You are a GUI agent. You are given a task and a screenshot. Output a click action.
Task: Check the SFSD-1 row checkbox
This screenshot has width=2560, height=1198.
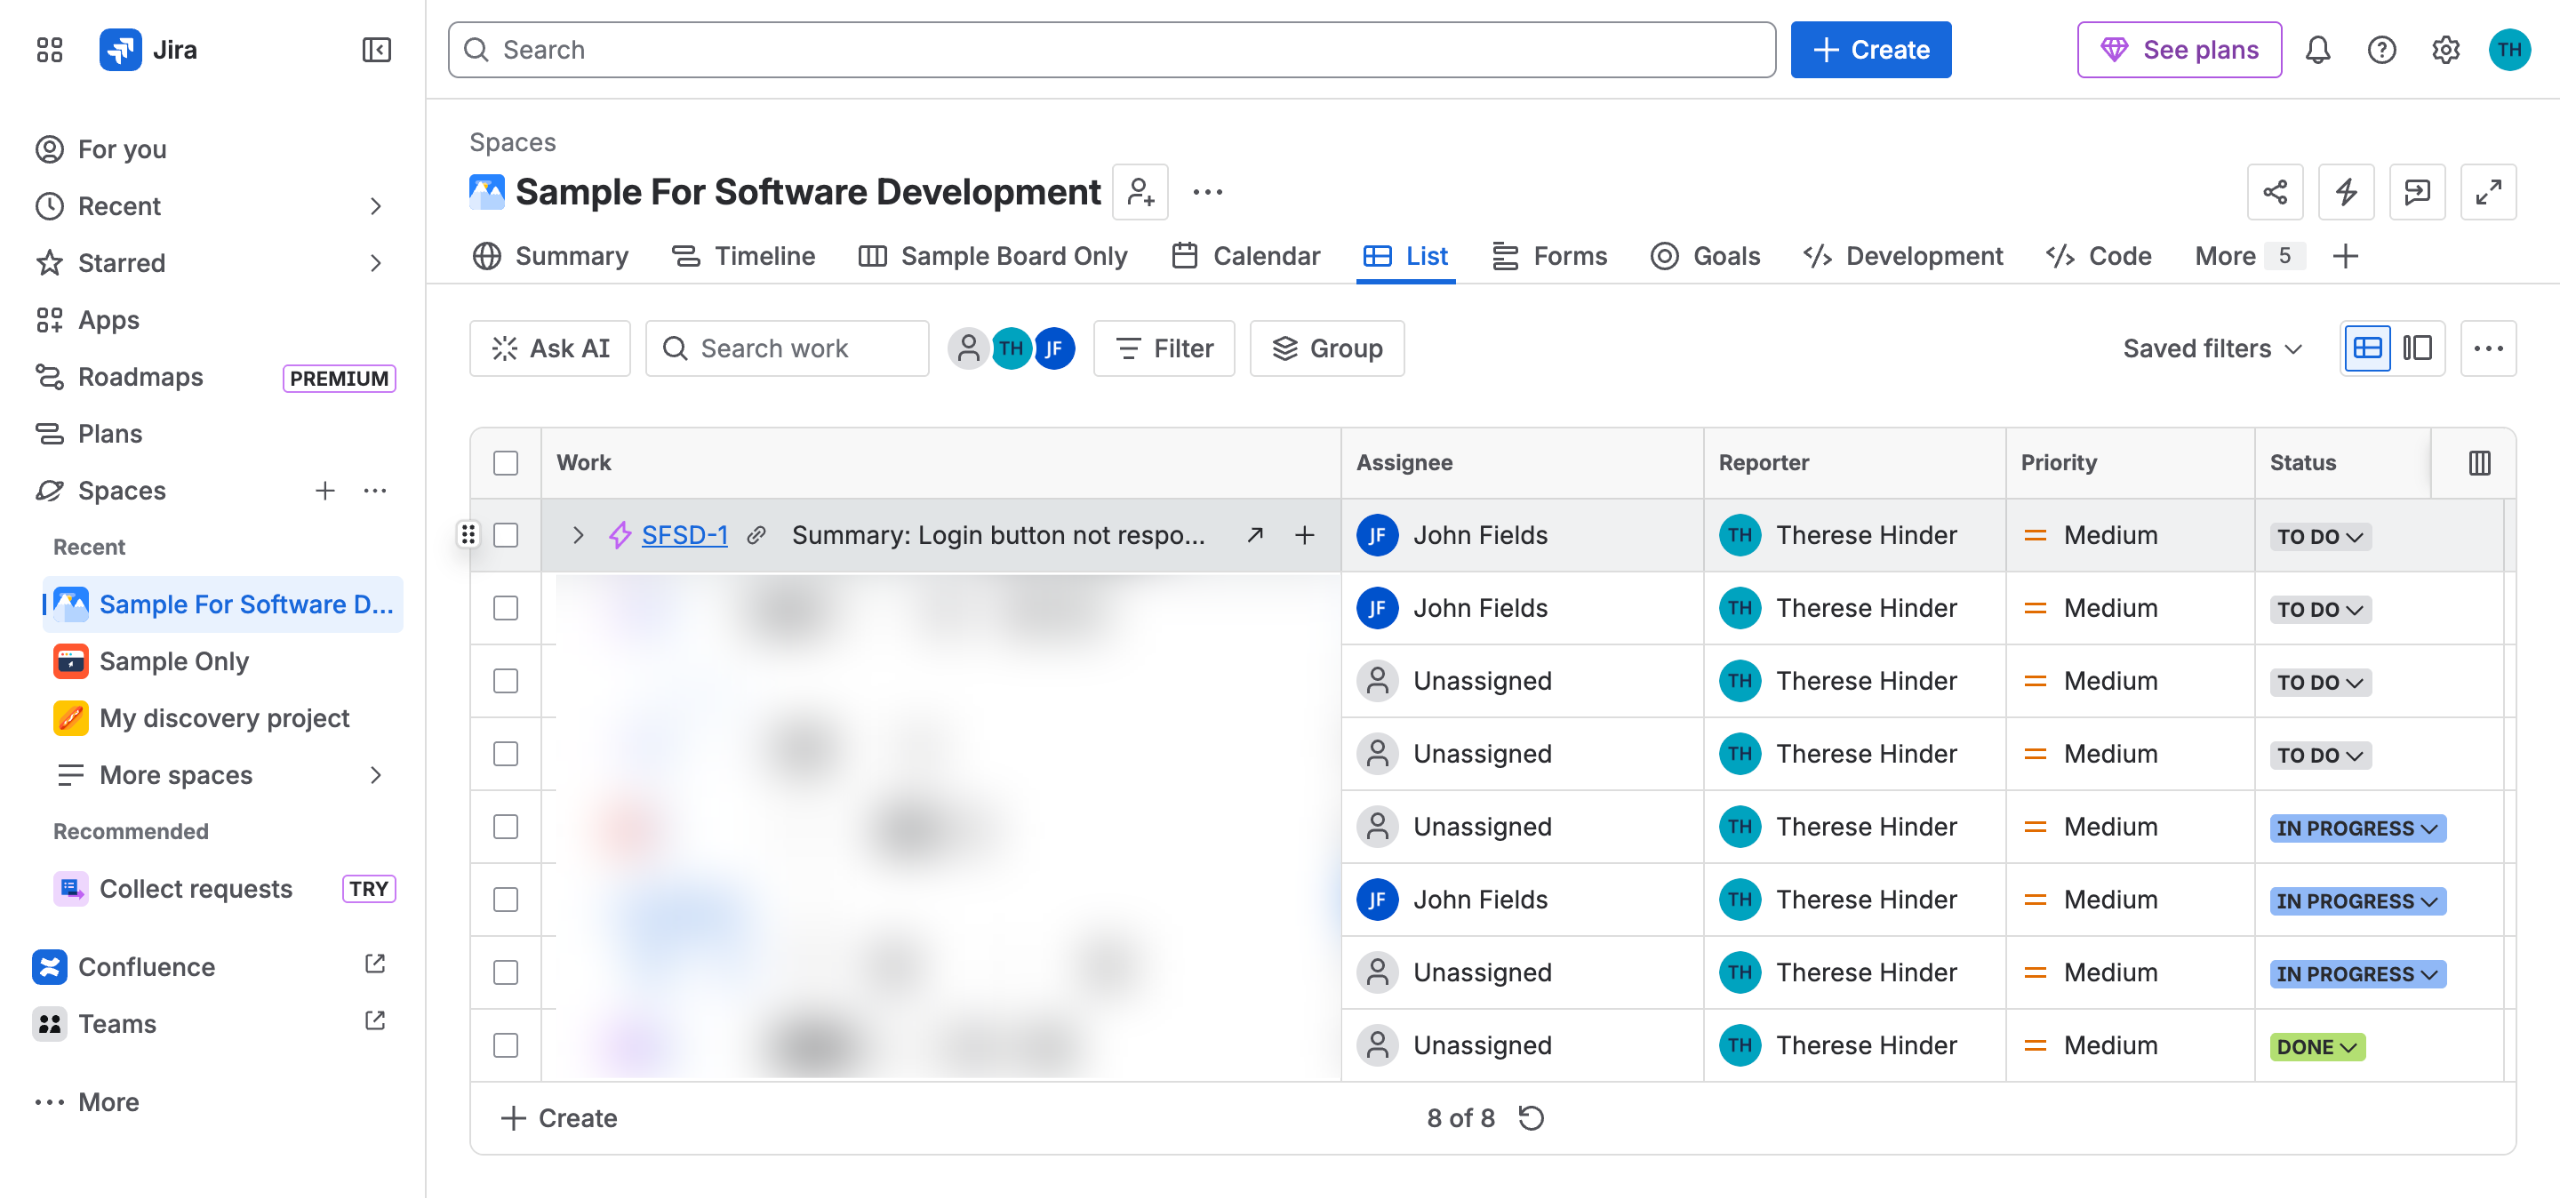(506, 536)
